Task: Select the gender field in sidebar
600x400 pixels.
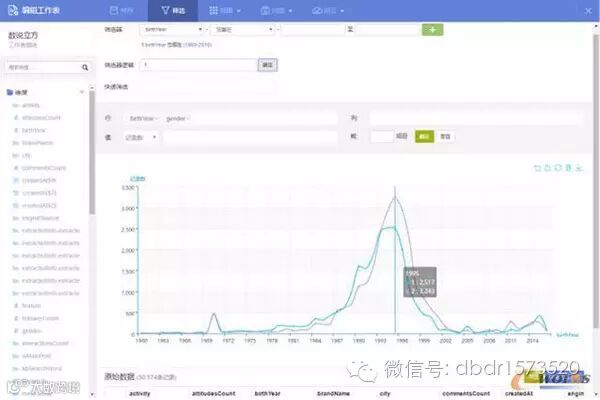Action: coord(31,331)
